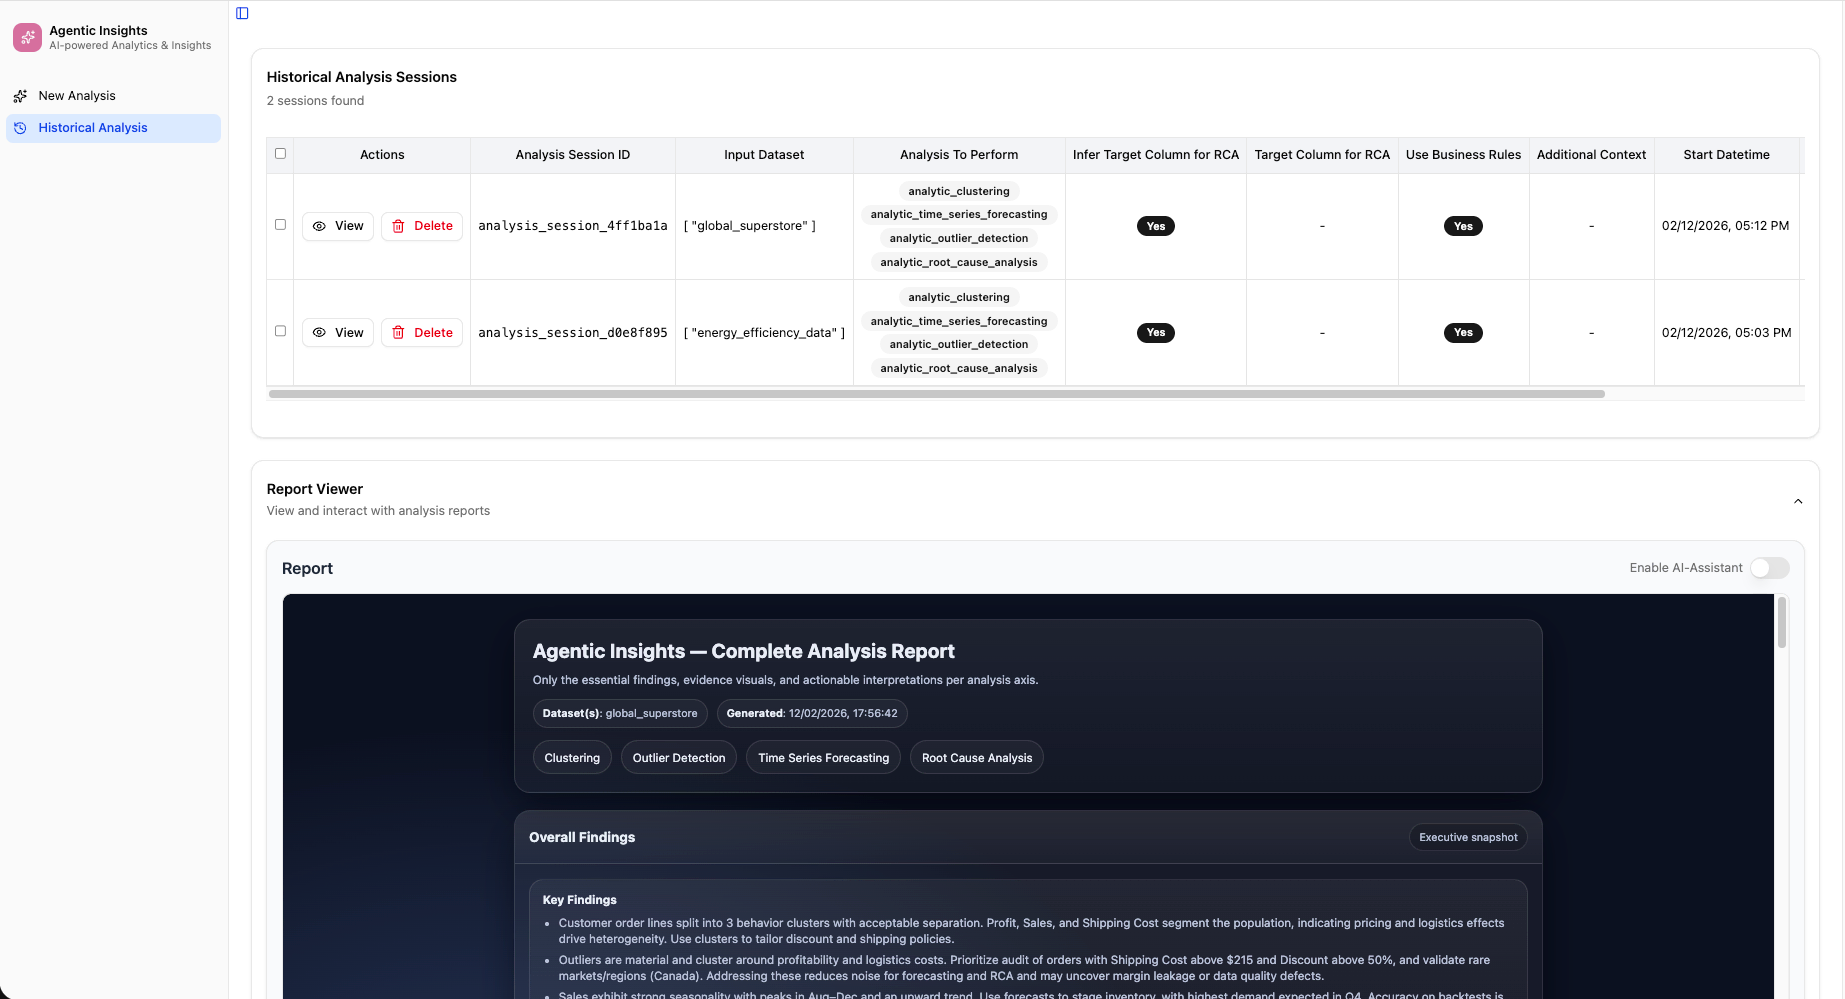This screenshot has height=999, width=1845.
Task: Select the checkbox for session d0e8f895
Action: [x=280, y=330]
